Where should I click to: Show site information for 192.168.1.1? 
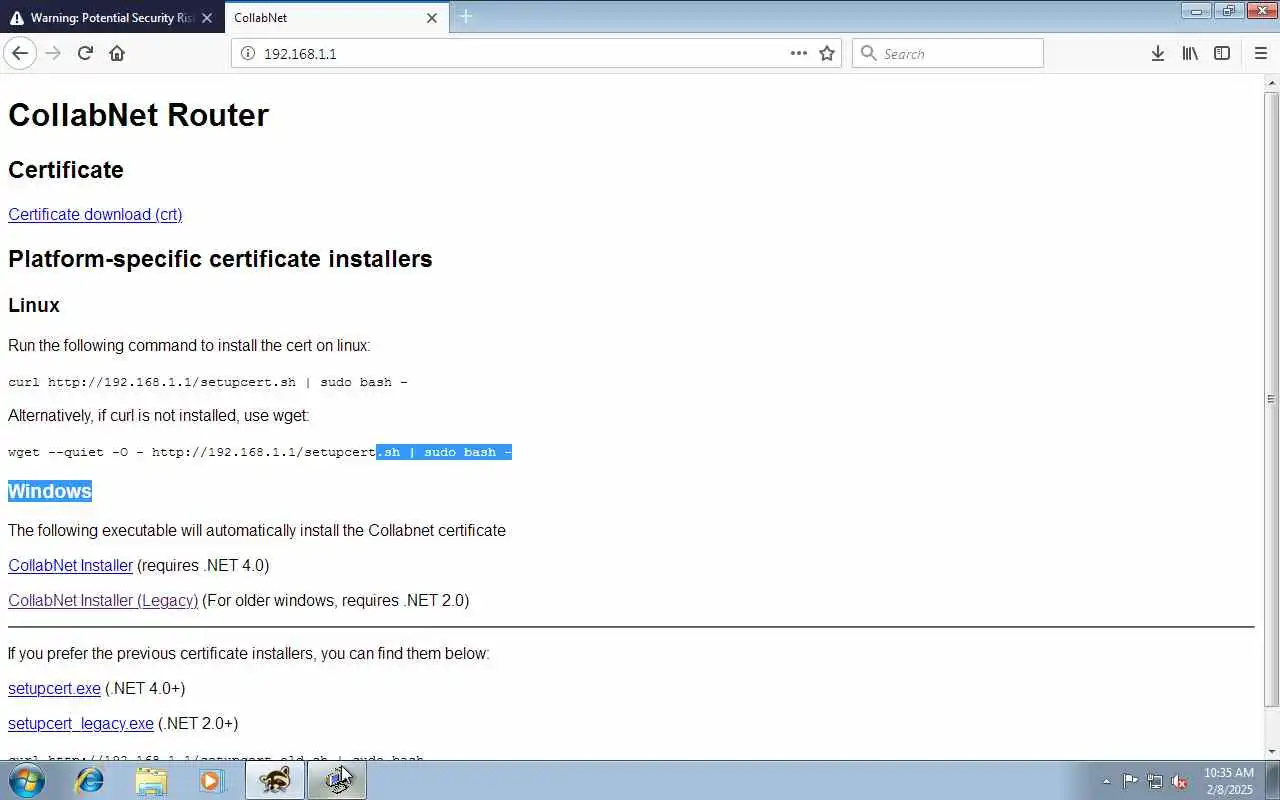pos(248,53)
